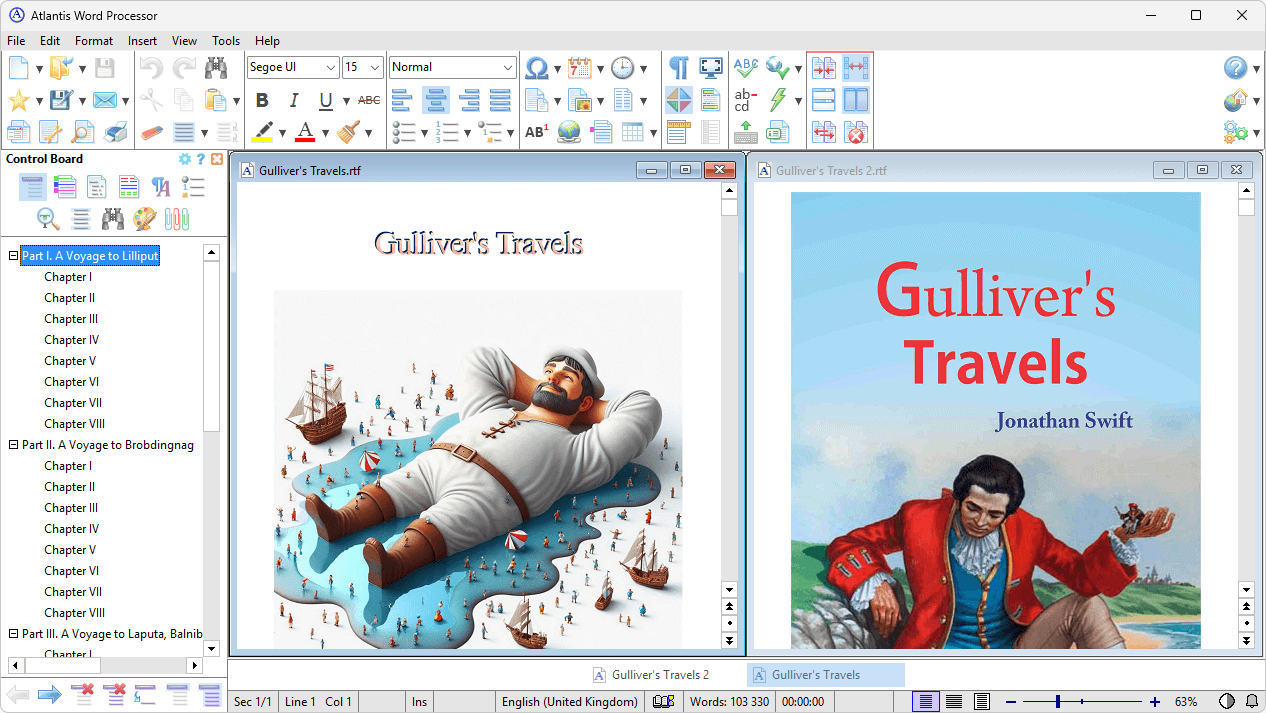Click the Control Board magnifier T icon

pos(48,219)
